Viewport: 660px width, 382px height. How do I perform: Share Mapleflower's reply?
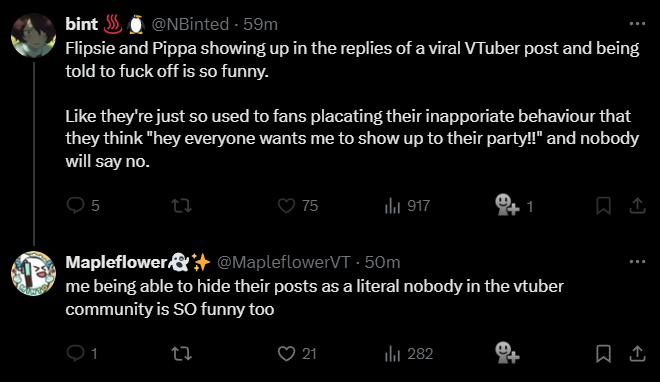pyautogui.click(x=637, y=353)
